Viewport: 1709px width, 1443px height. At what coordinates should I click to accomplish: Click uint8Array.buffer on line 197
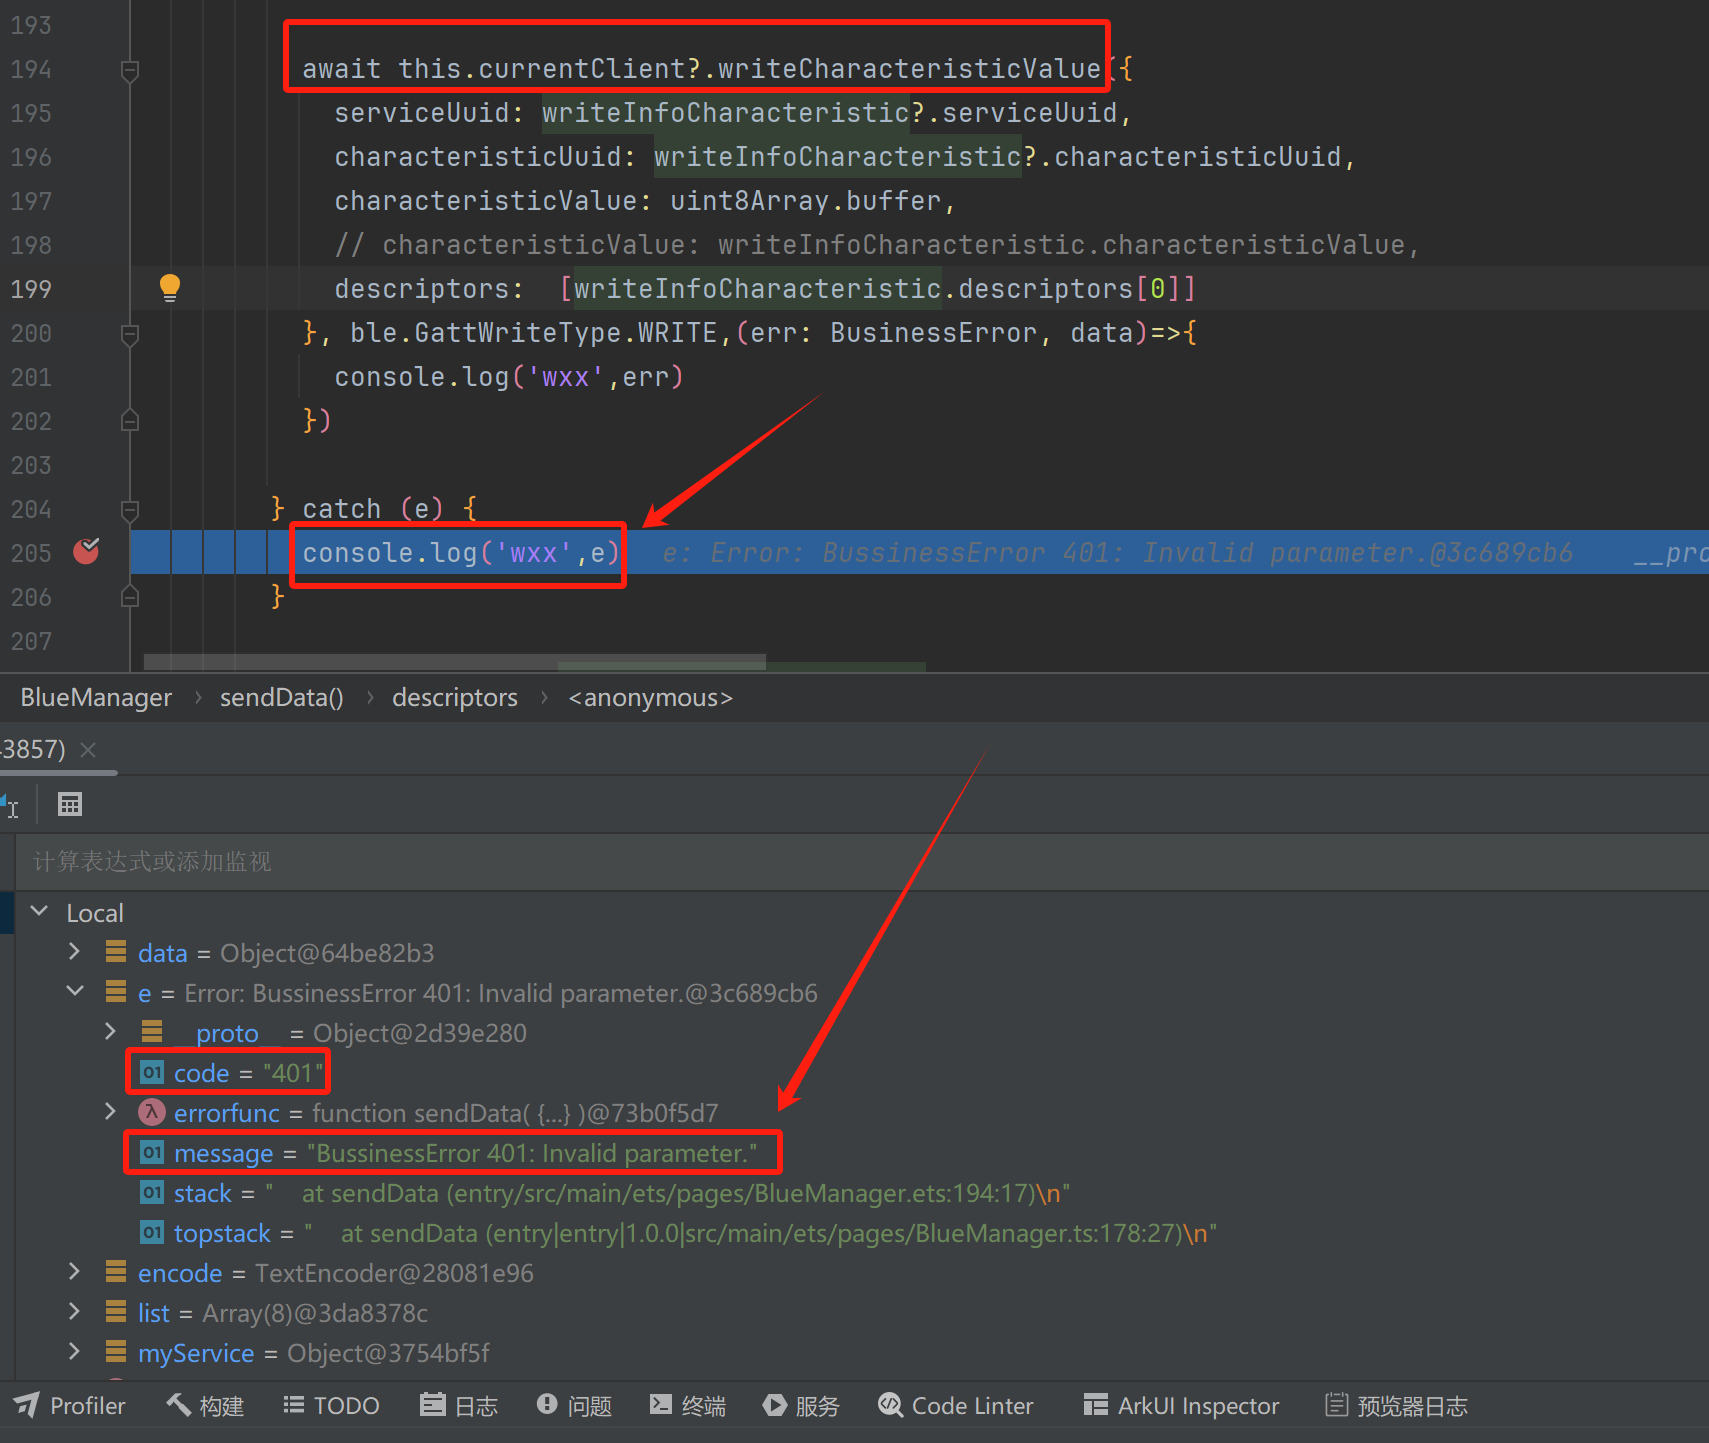(x=806, y=201)
